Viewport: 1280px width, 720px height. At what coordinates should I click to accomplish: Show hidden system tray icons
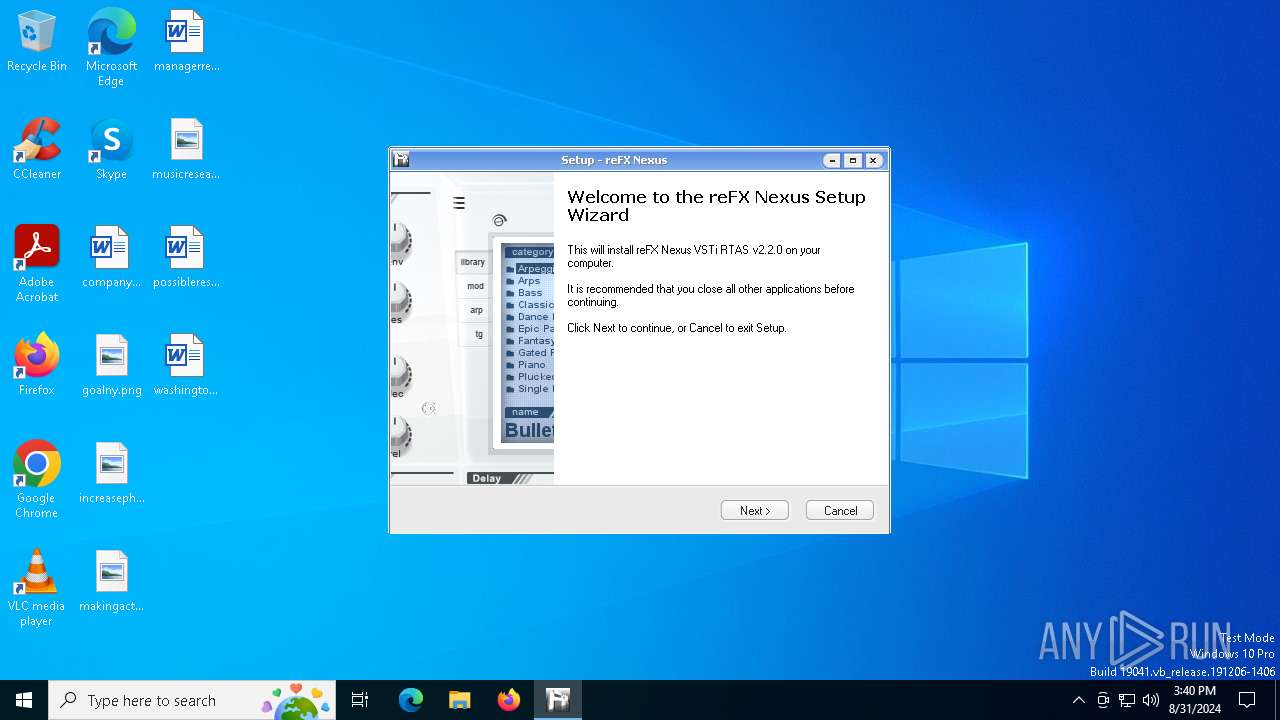click(x=1078, y=700)
